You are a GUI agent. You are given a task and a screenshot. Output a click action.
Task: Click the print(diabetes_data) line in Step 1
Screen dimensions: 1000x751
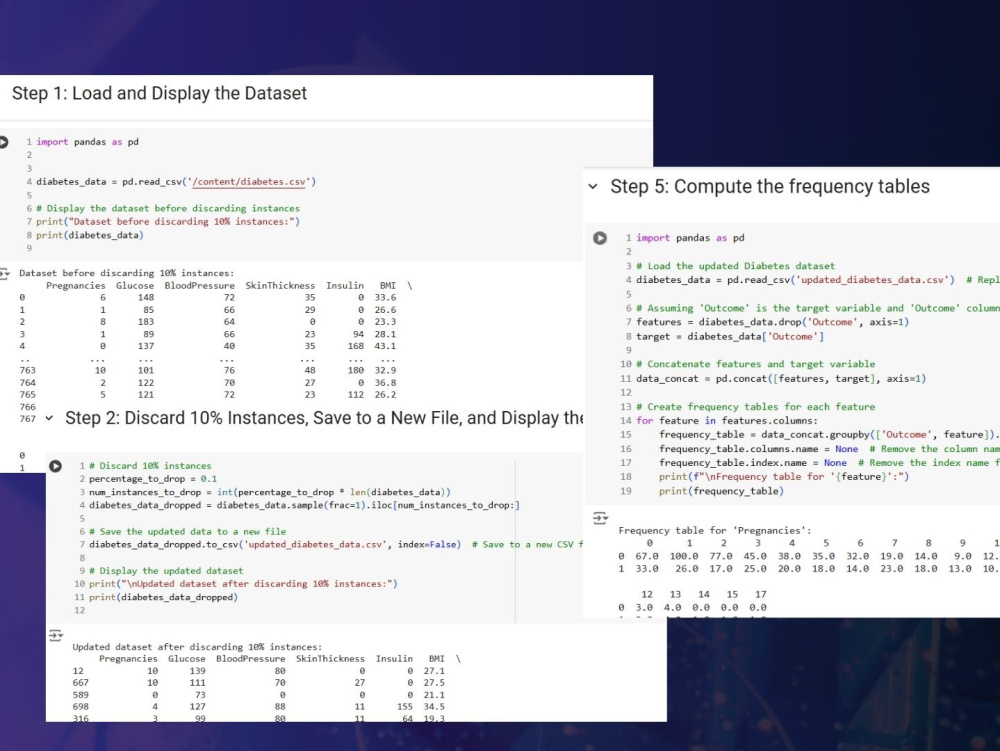pos(90,235)
